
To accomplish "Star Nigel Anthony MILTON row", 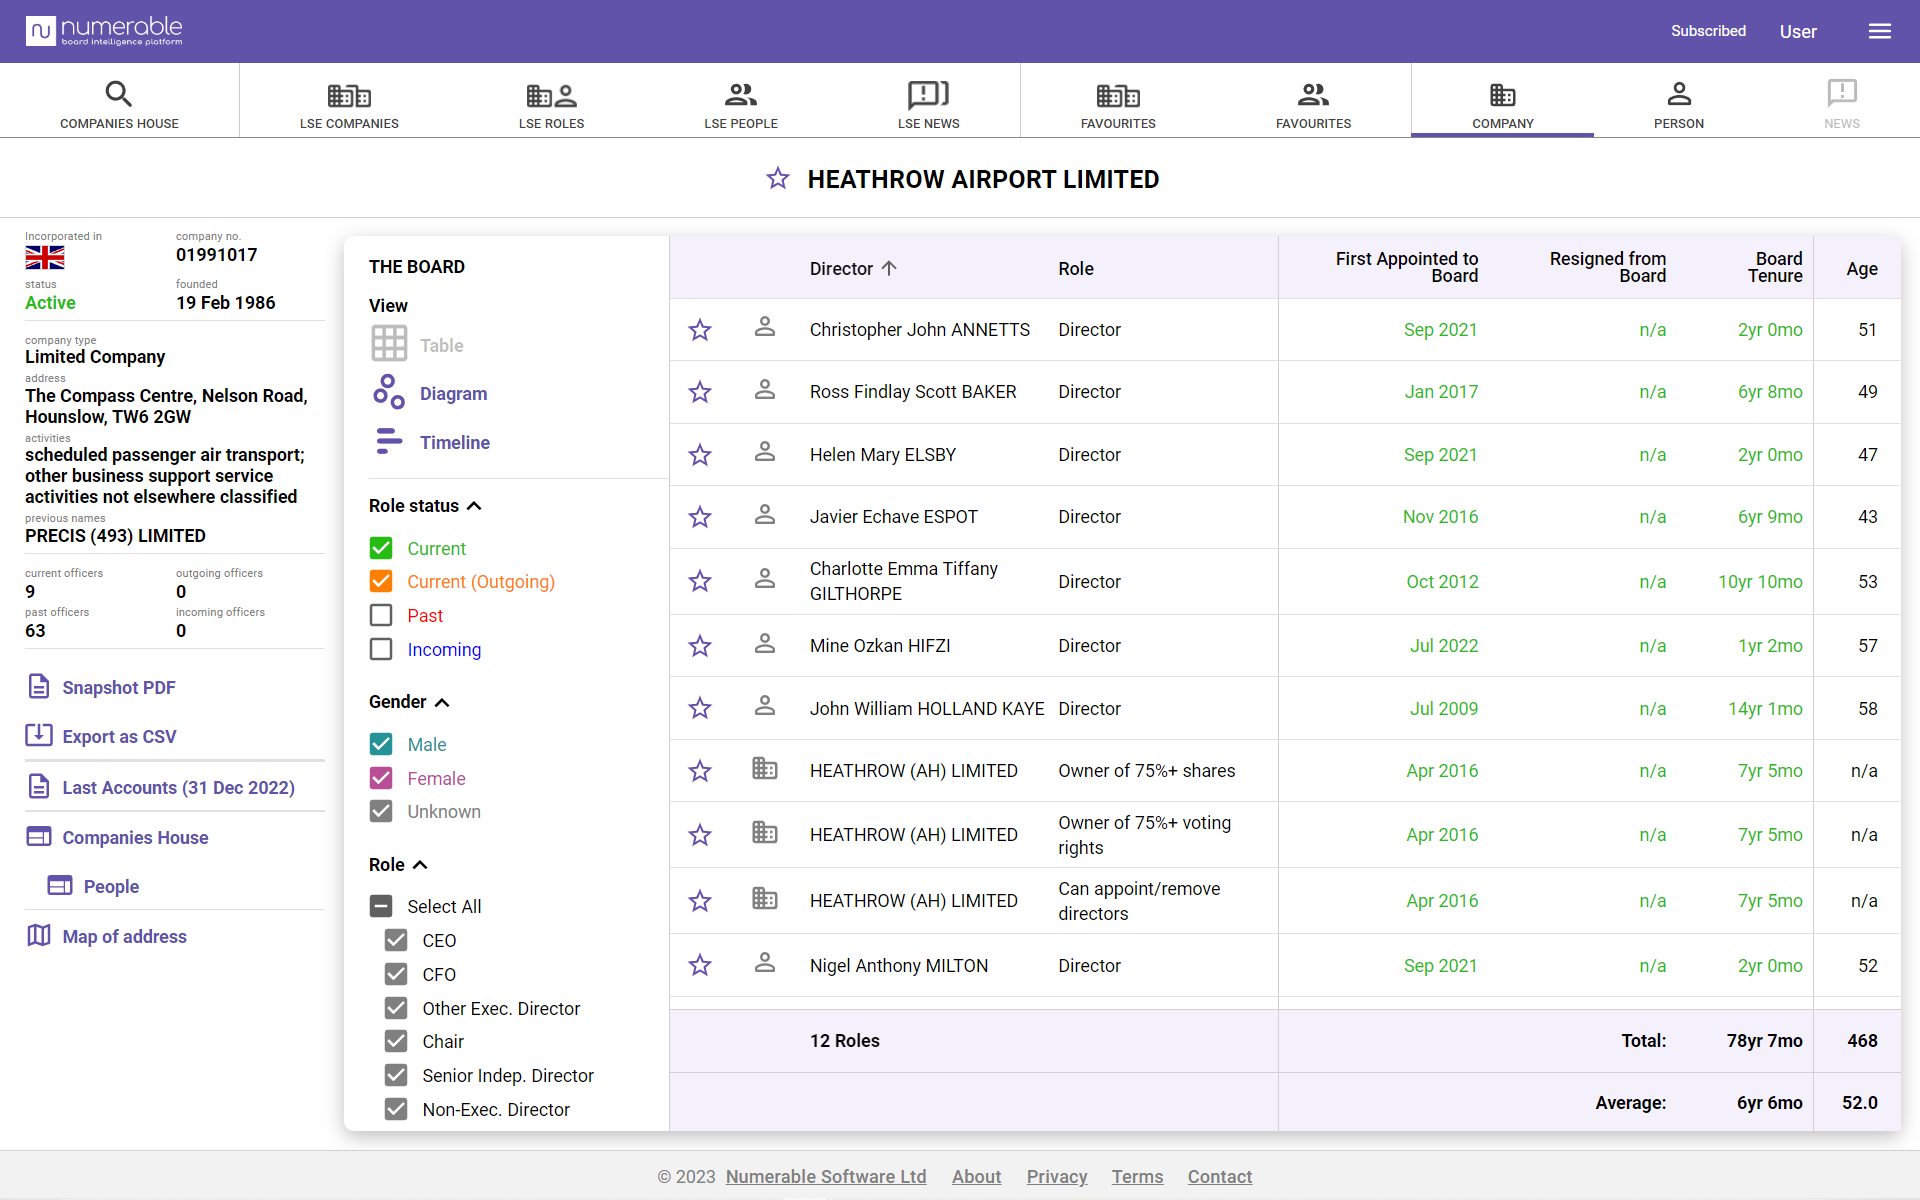I will coord(700,965).
